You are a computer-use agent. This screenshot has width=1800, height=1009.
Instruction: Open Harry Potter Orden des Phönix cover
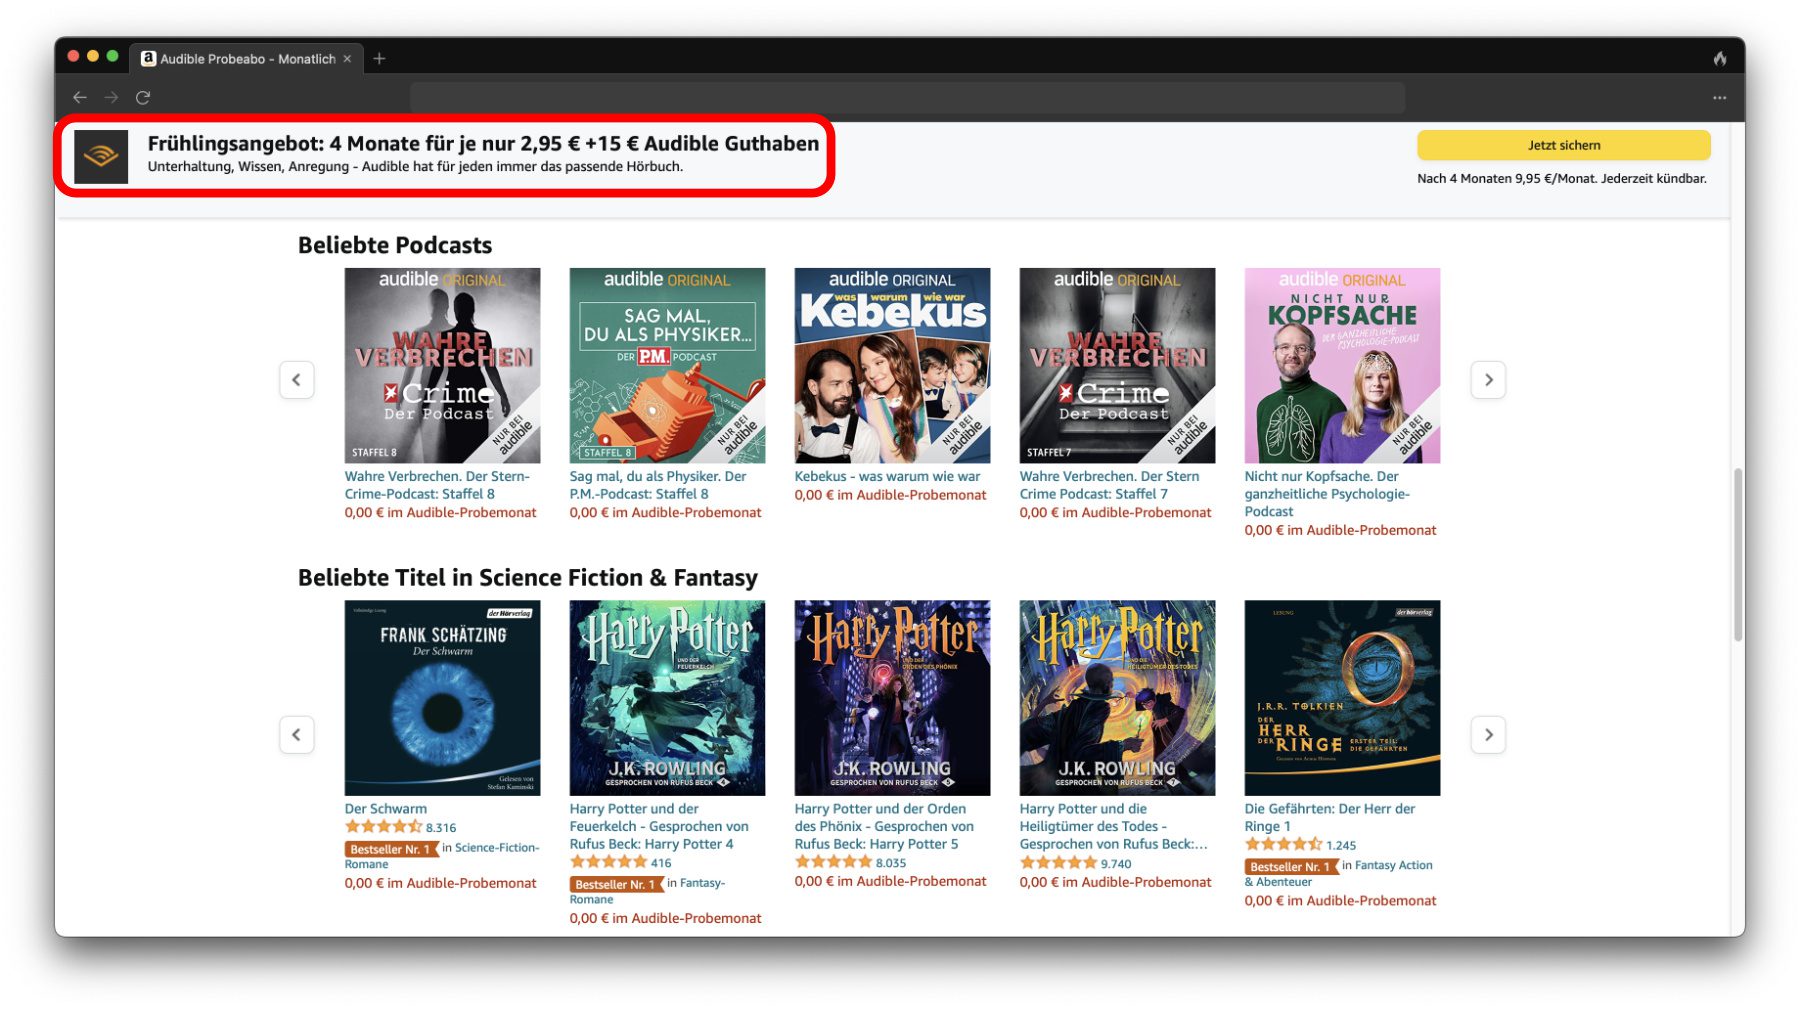point(892,698)
